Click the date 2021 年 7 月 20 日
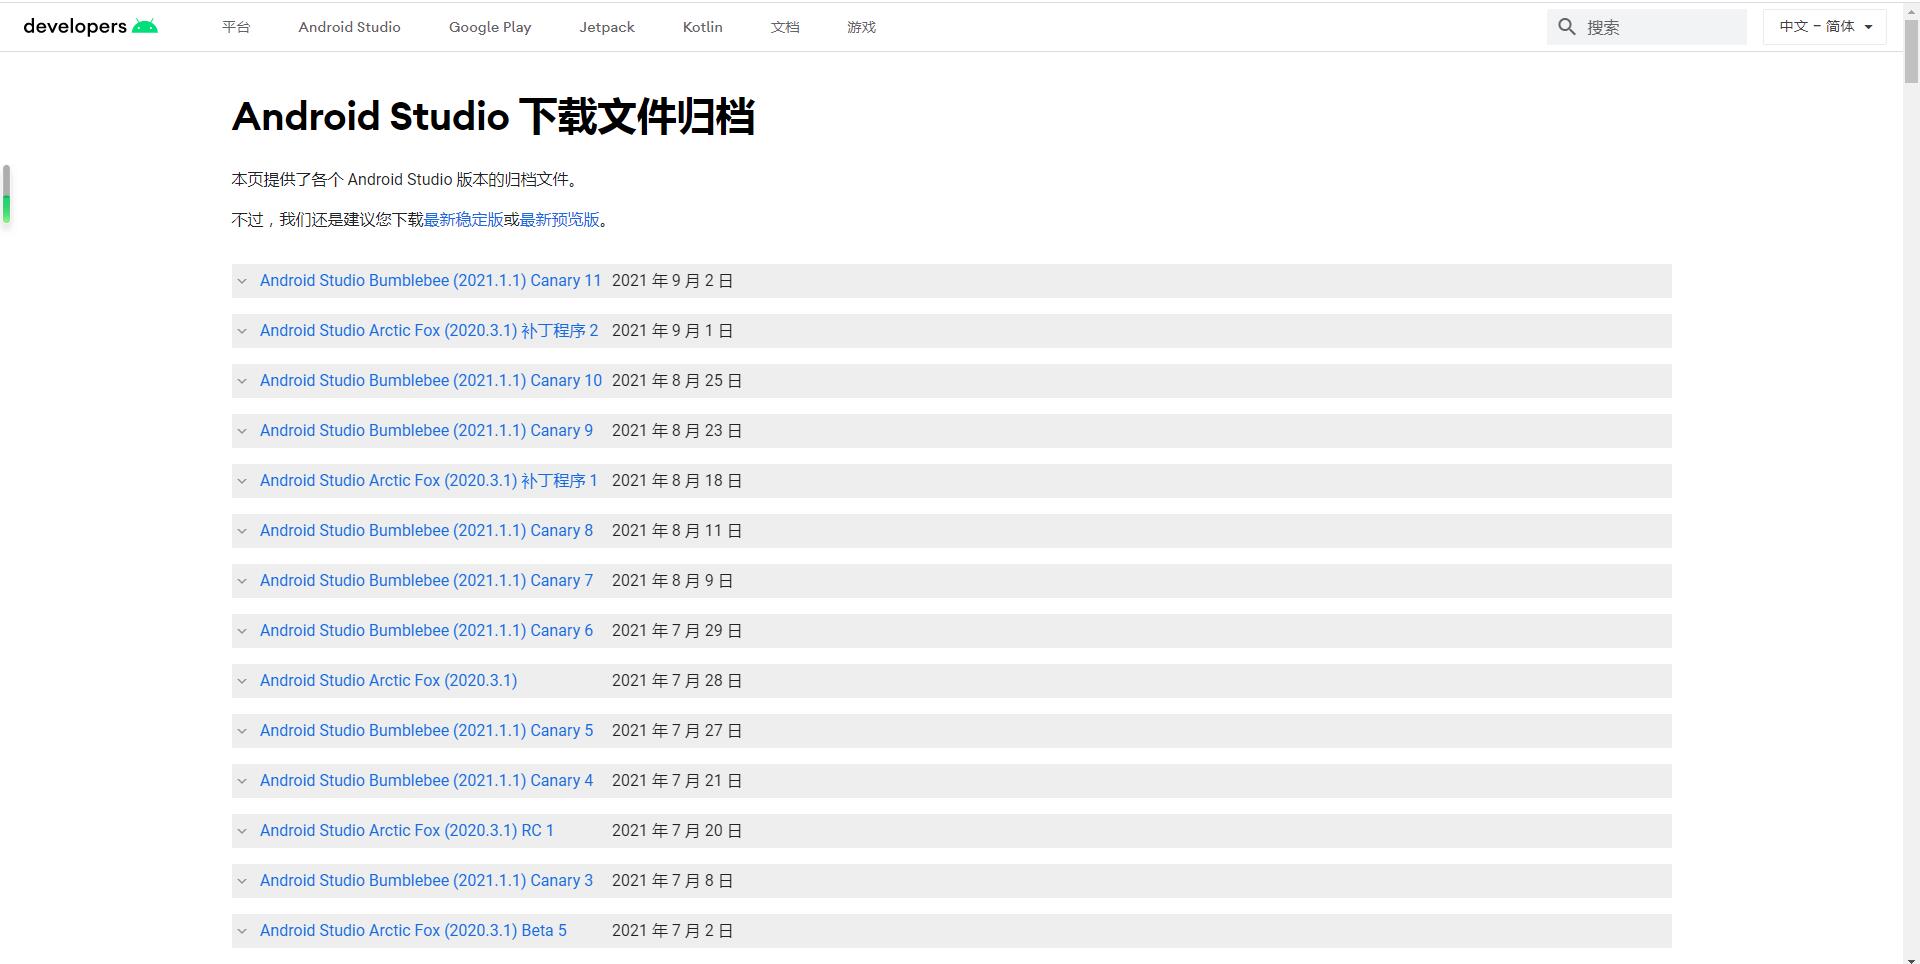 coord(677,831)
